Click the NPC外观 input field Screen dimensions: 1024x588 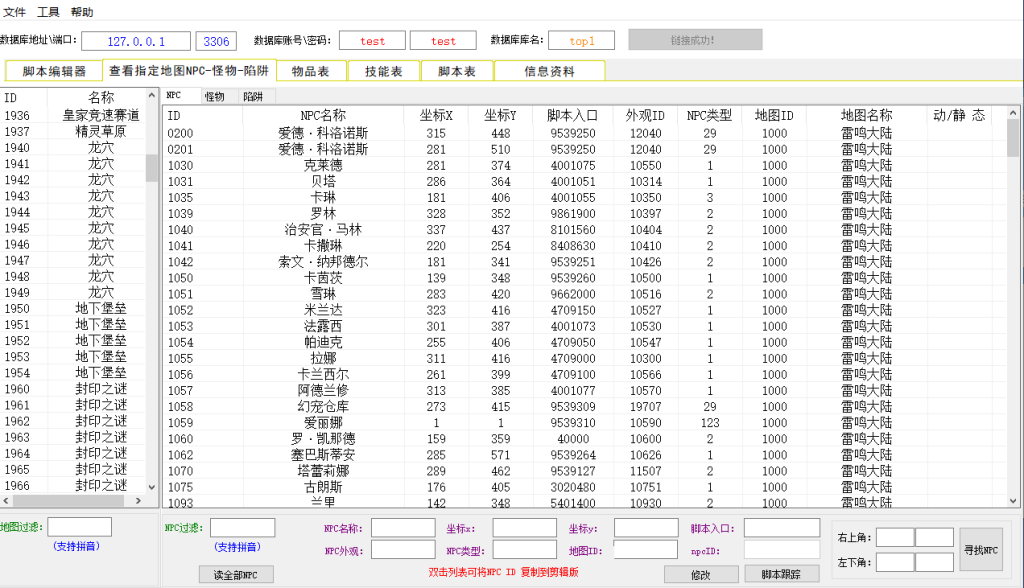click(403, 549)
